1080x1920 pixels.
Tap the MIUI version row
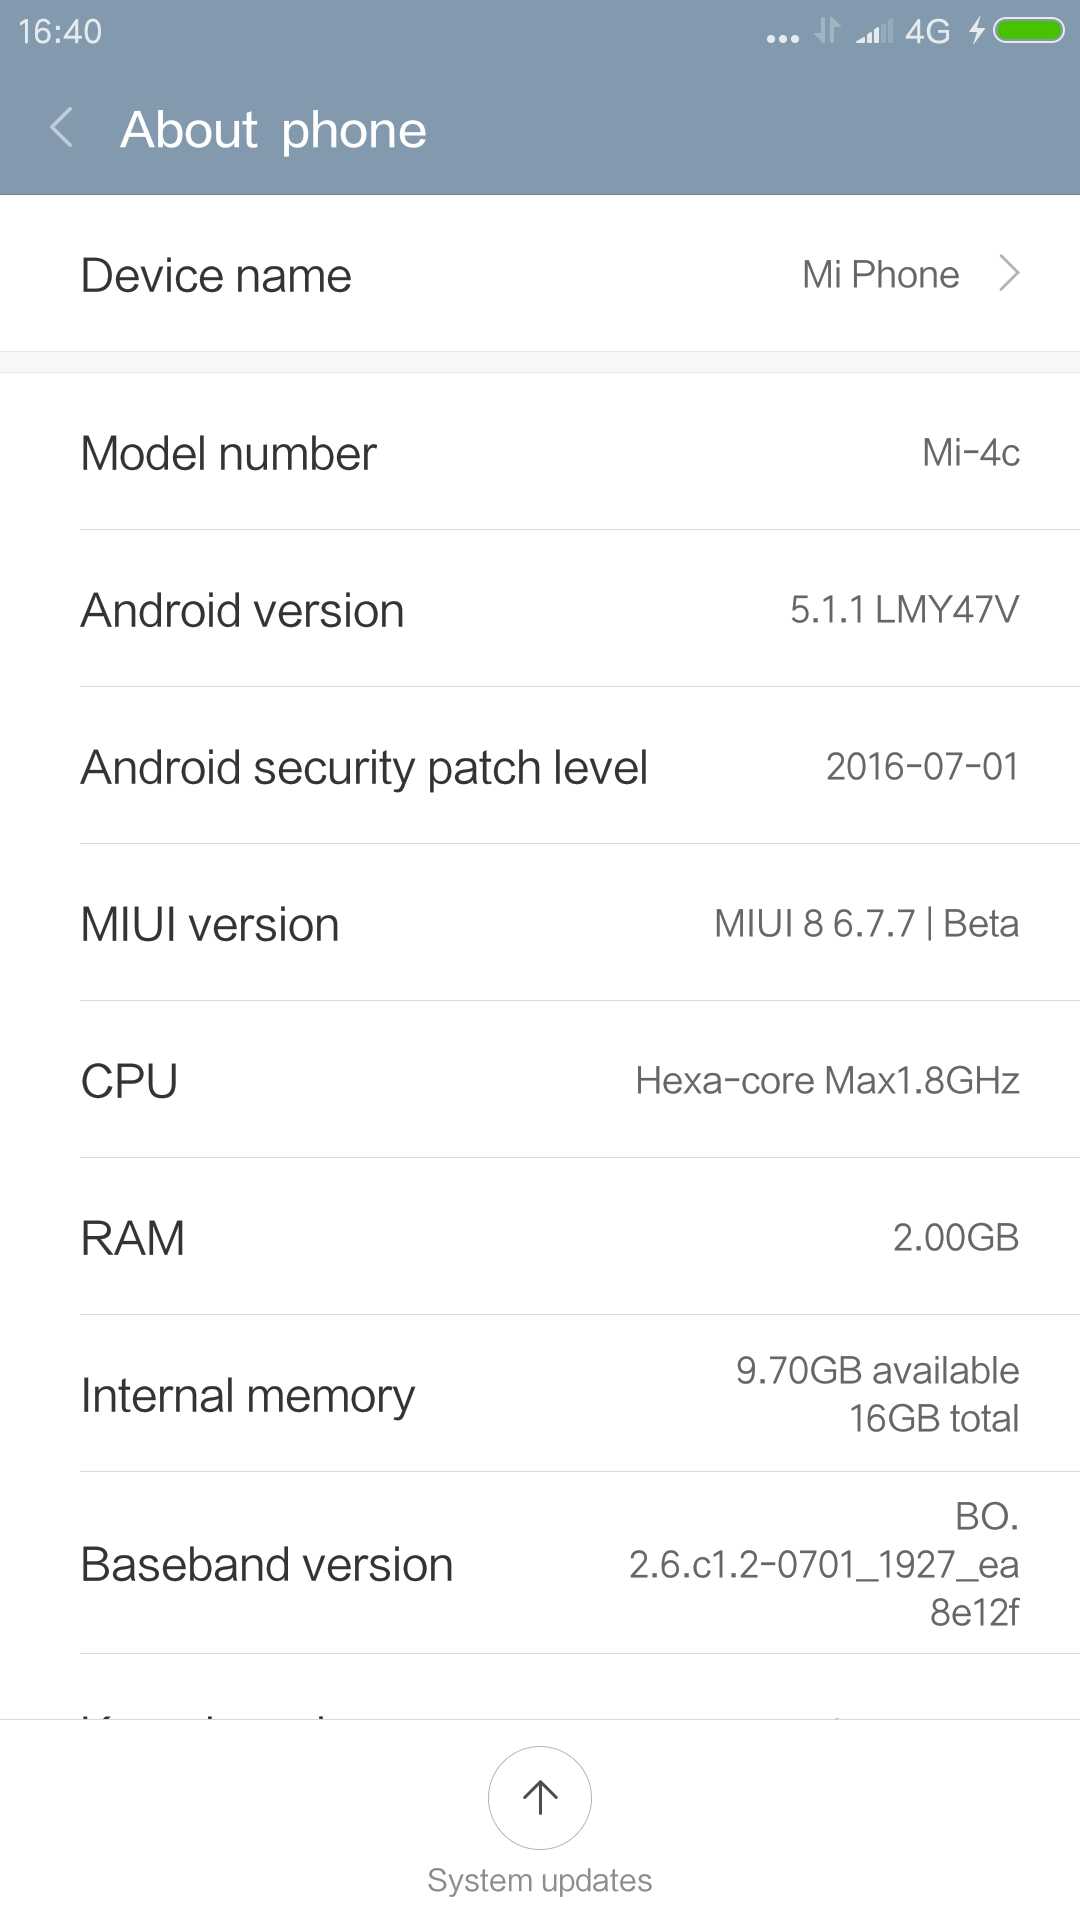pos(540,924)
